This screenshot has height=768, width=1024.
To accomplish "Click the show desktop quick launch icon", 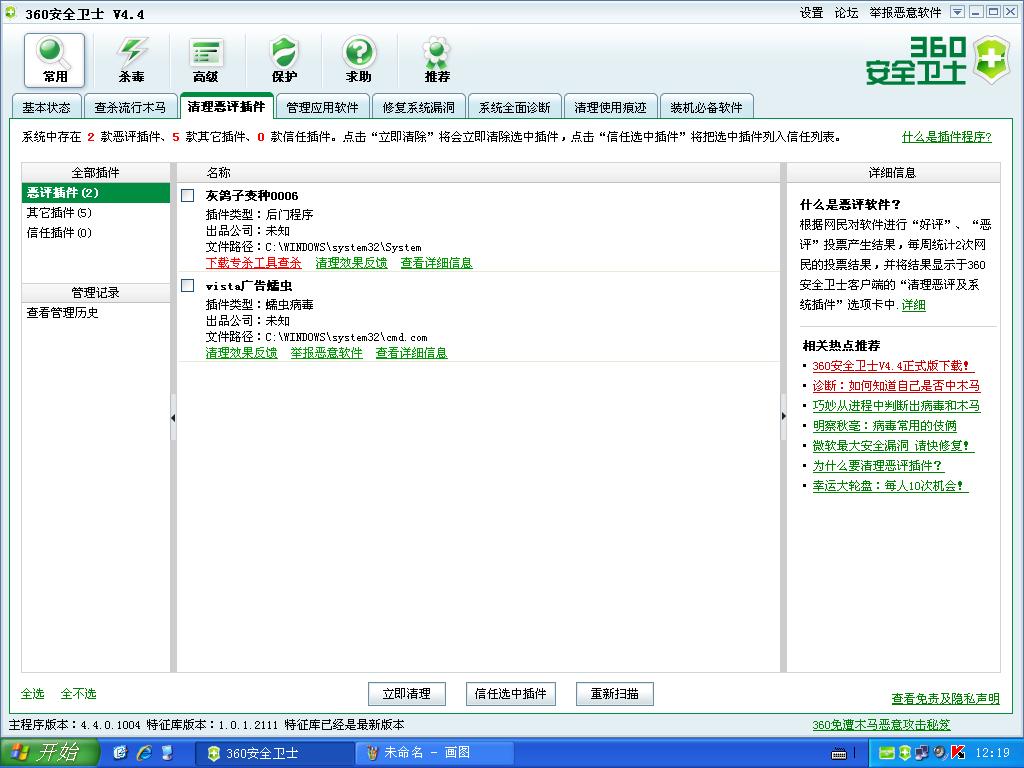I will pos(168,753).
